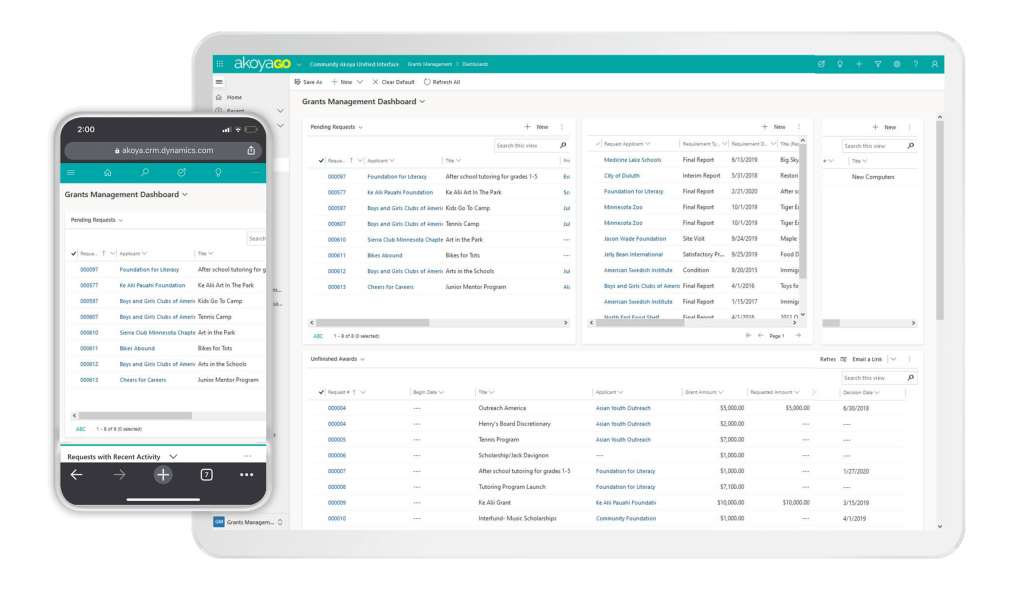Click search magnifier in Unfinished Awards view
1024x591 pixels.
click(x=910, y=377)
